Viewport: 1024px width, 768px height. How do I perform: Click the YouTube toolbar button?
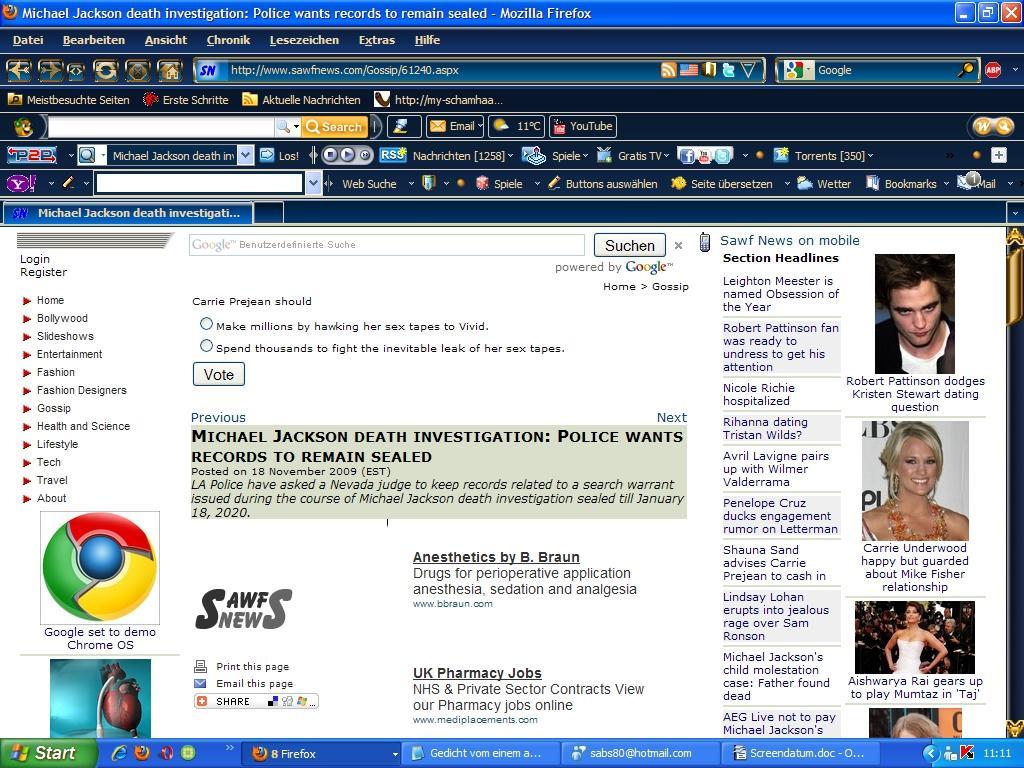point(583,126)
